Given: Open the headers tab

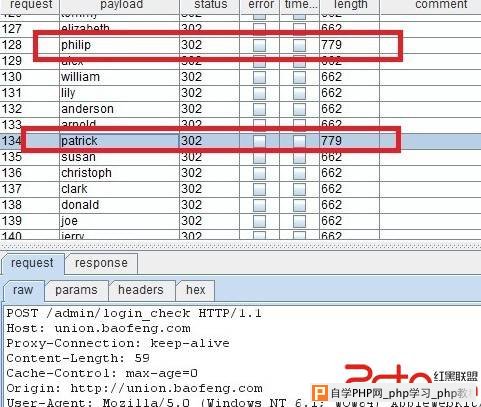Looking at the screenshot, I should pyautogui.click(x=141, y=290).
